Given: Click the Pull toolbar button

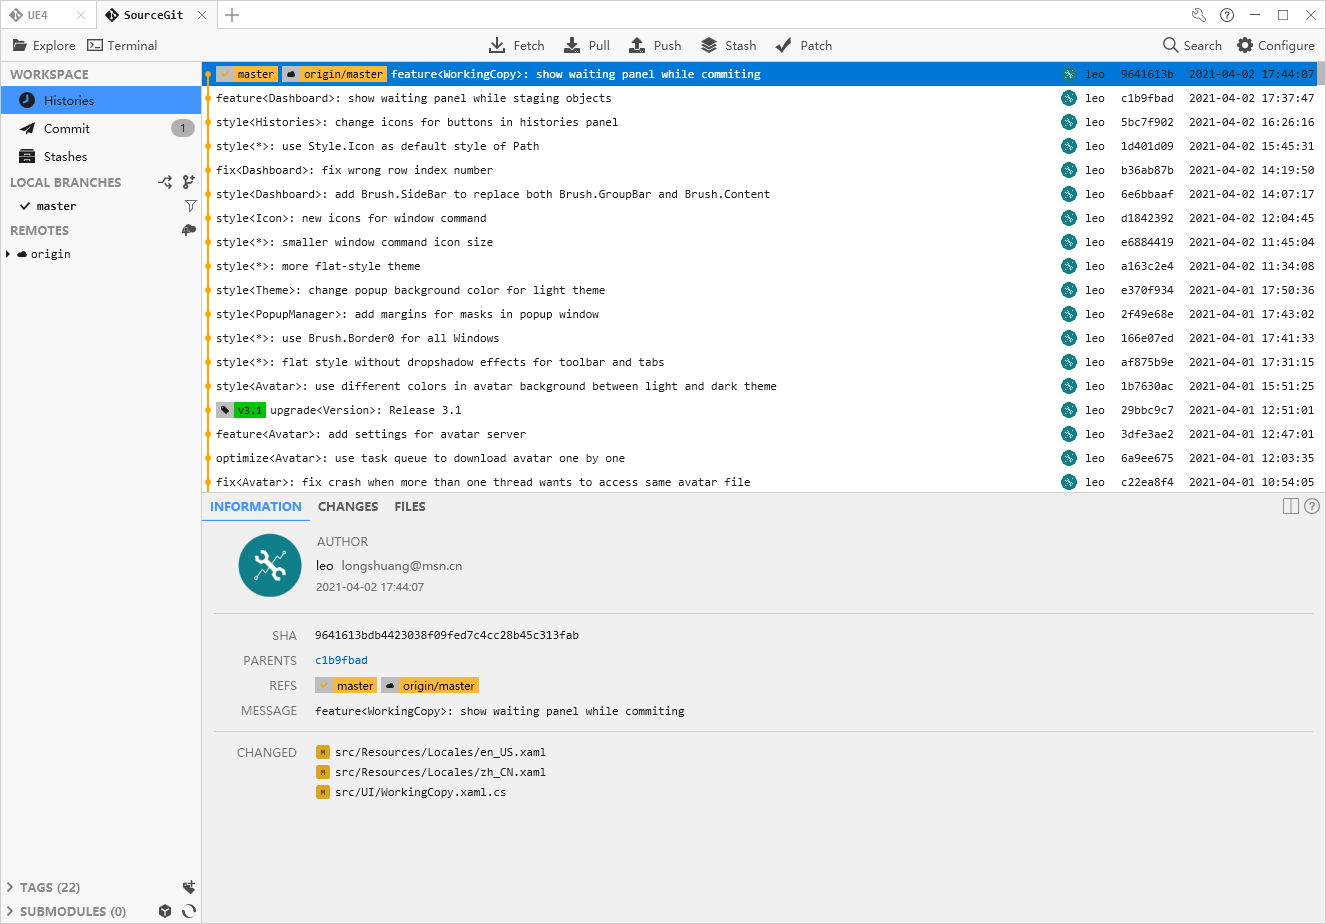Looking at the screenshot, I should [x=587, y=45].
